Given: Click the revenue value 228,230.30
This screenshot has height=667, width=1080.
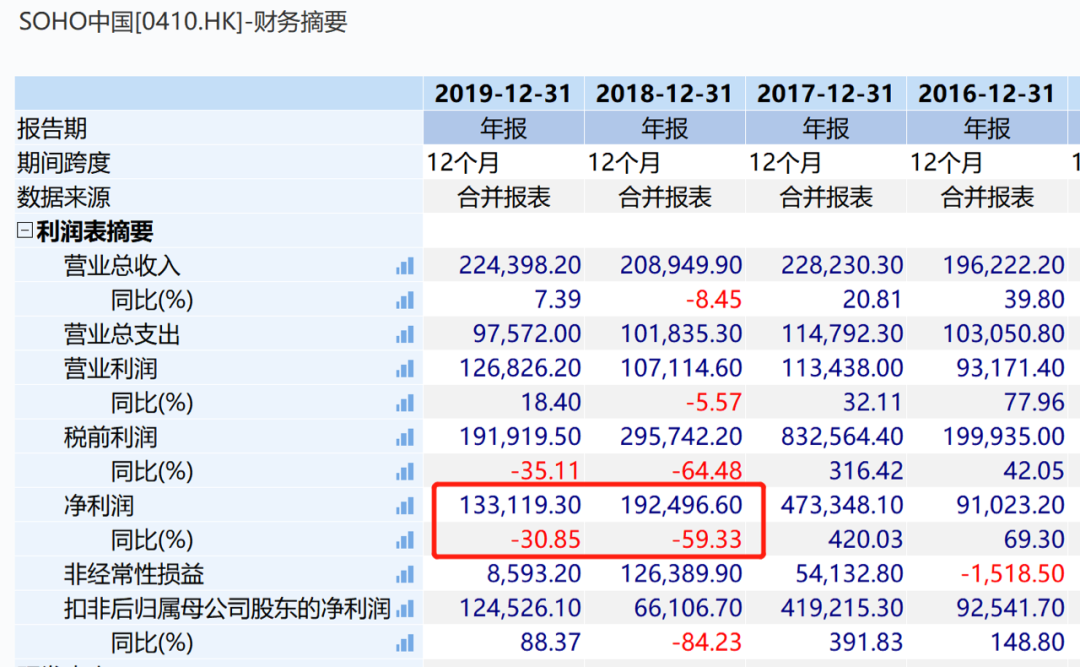Looking at the screenshot, I should [842, 265].
